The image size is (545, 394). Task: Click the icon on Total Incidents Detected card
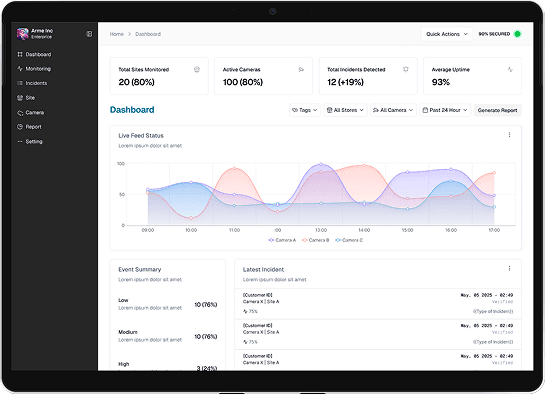pos(405,69)
